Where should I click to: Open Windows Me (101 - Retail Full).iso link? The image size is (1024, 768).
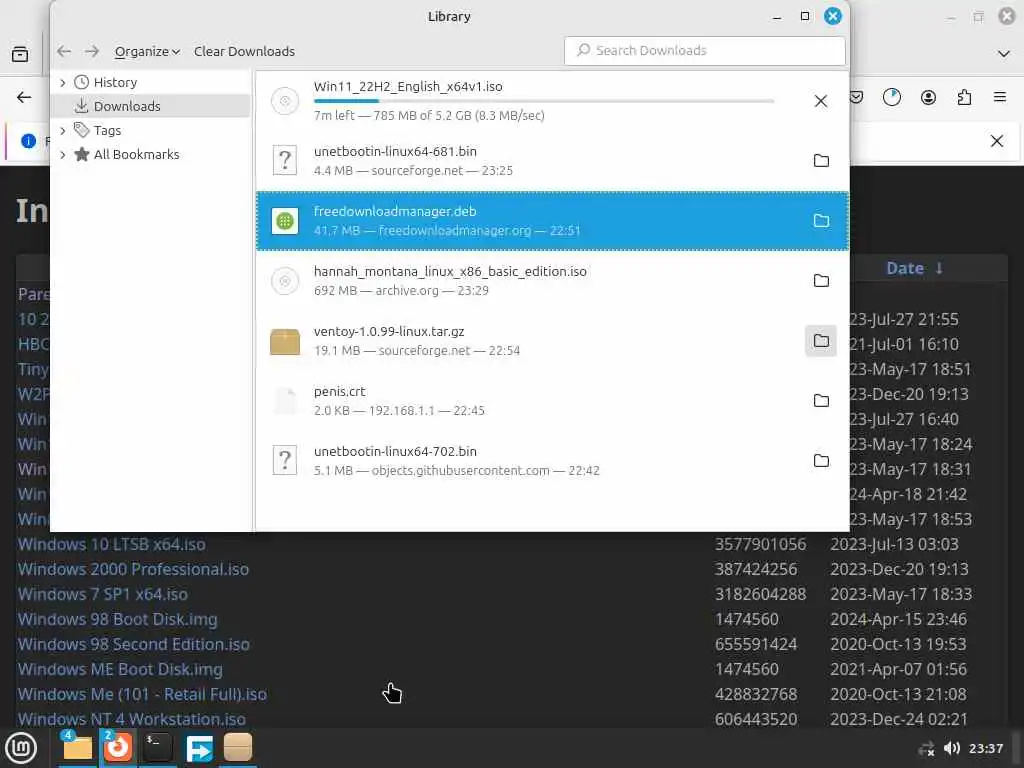142,694
